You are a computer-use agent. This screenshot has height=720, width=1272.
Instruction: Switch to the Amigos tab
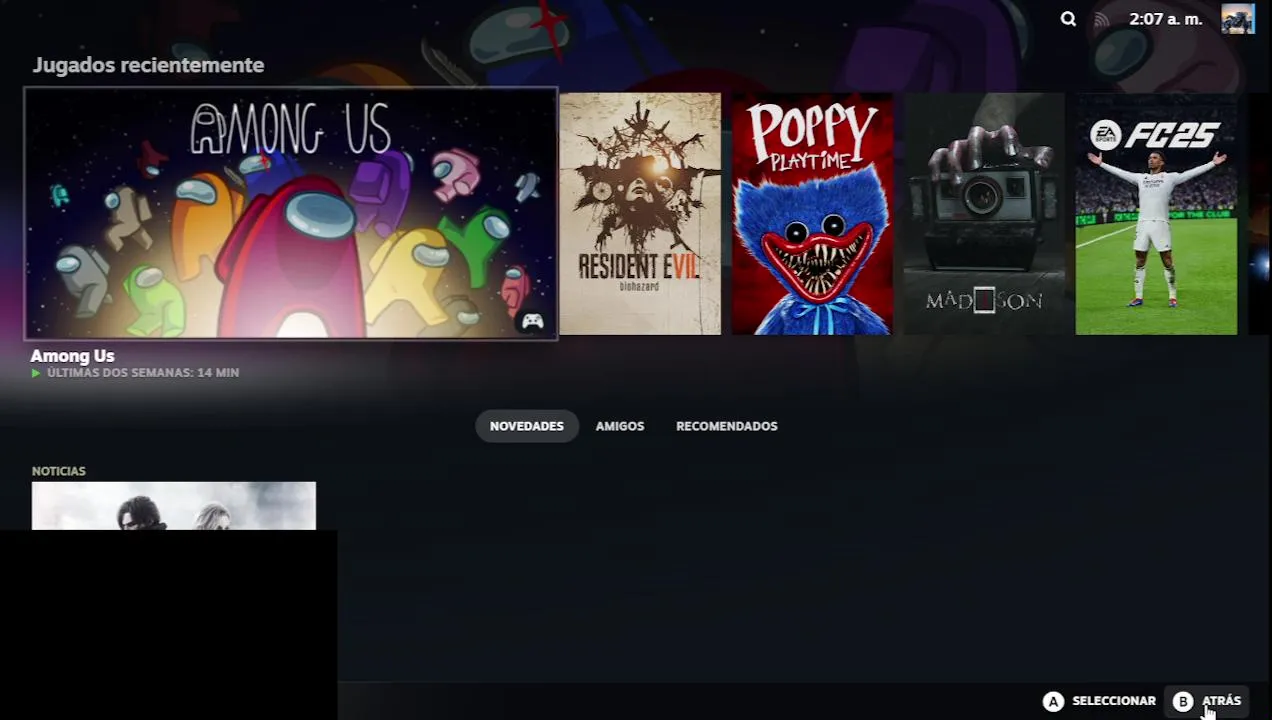tap(620, 426)
